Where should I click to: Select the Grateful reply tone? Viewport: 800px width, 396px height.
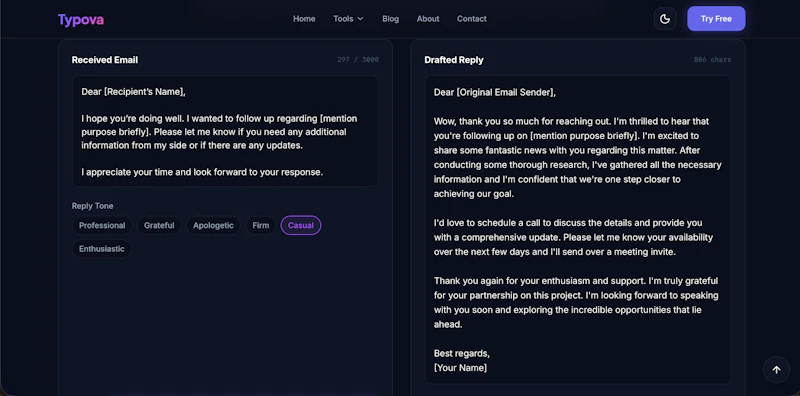click(159, 226)
